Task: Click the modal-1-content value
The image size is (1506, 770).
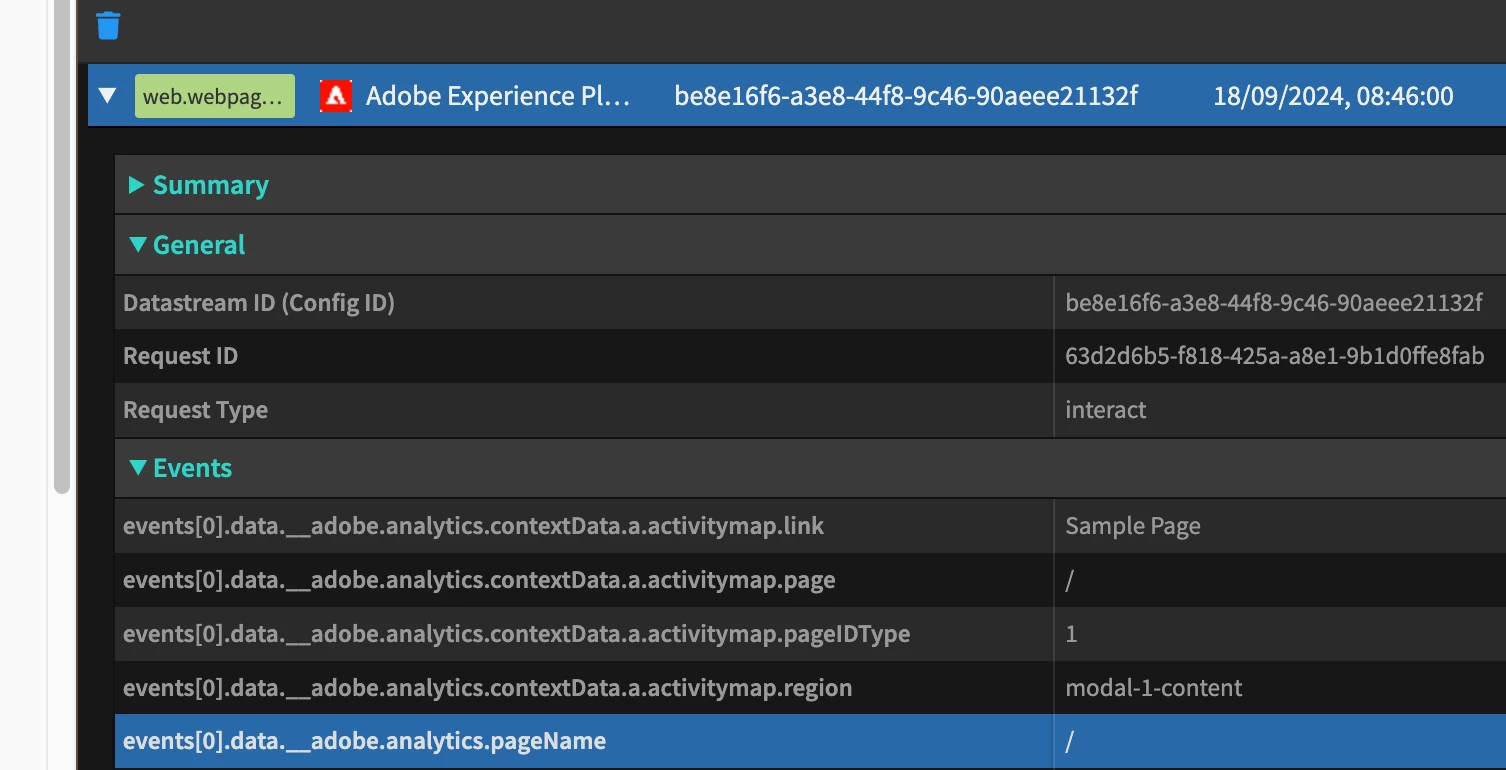Action: click(x=1154, y=688)
